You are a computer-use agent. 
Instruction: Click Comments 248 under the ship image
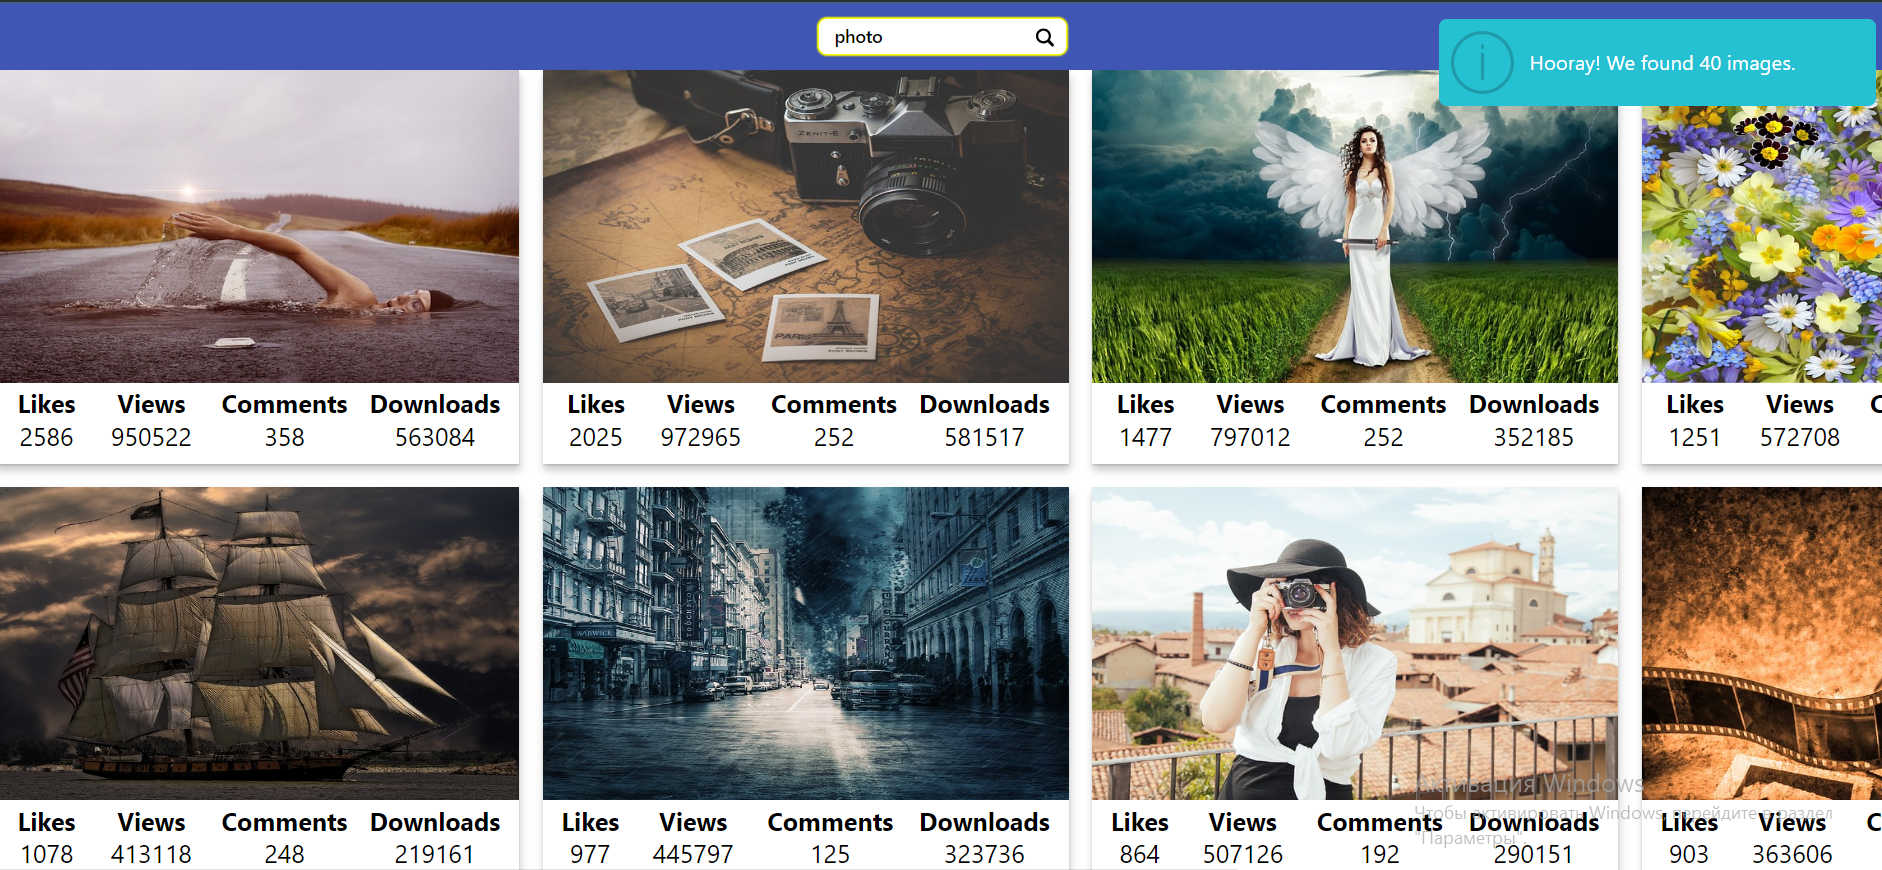(284, 855)
